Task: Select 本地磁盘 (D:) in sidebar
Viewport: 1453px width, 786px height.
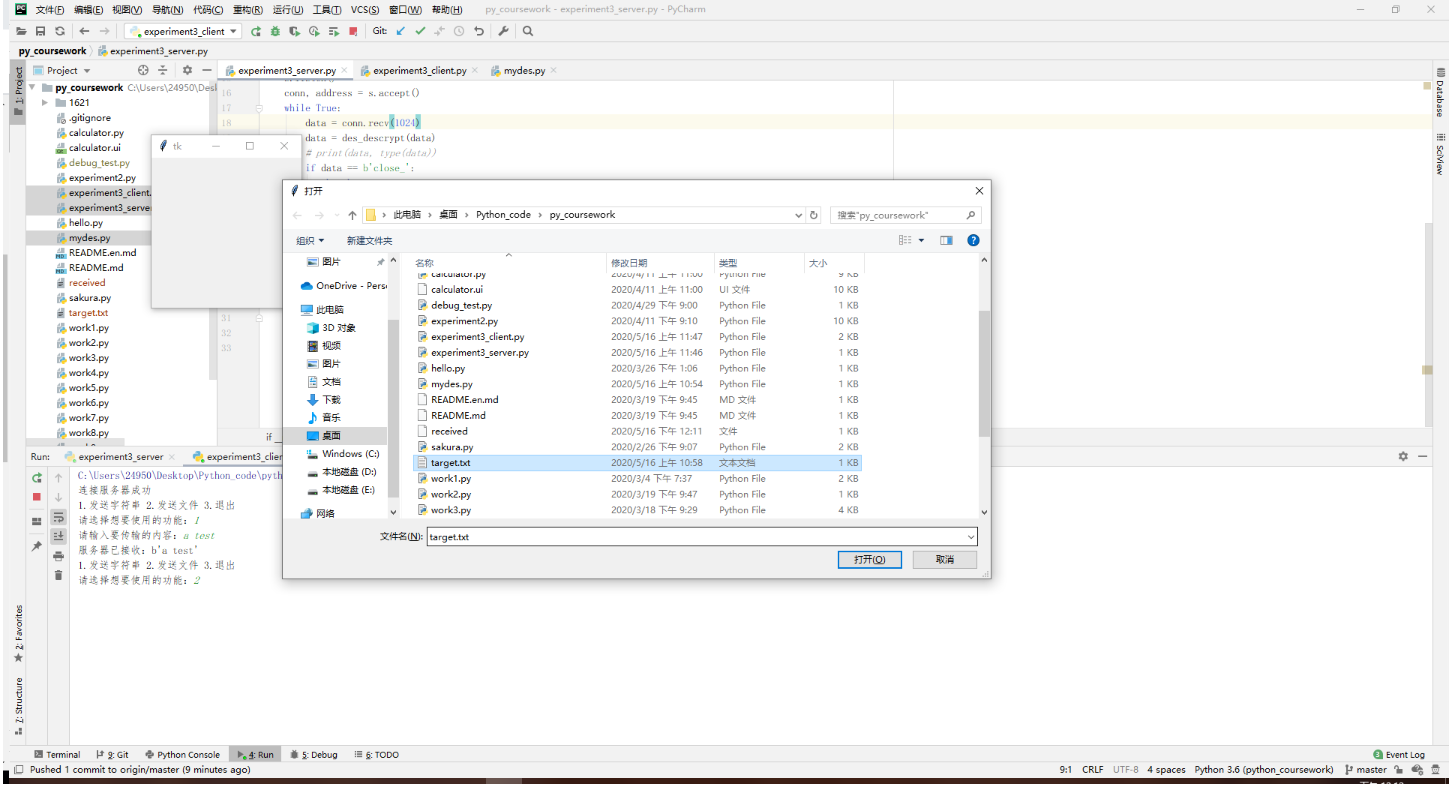Action: [341, 471]
